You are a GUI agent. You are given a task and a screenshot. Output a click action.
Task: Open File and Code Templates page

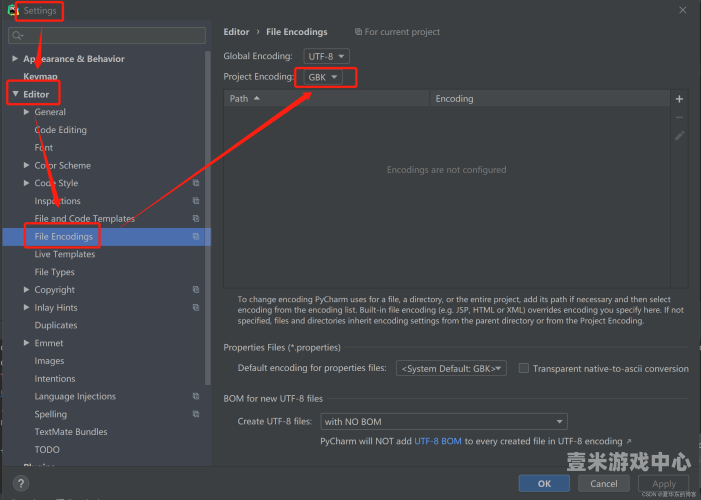(x=84, y=218)
